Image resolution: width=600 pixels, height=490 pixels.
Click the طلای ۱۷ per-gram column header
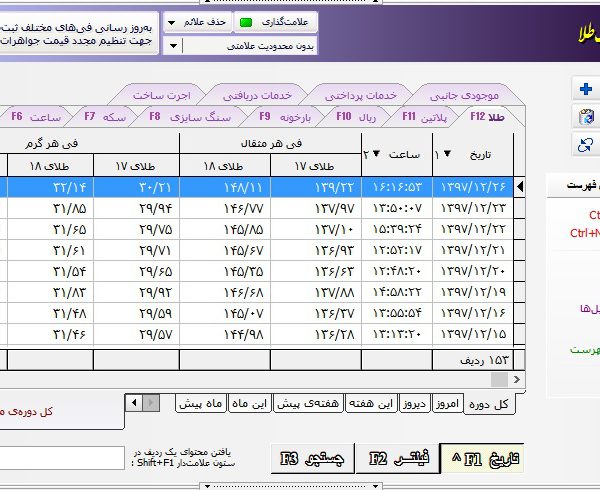pyautogui.click(x=136, y=166)
